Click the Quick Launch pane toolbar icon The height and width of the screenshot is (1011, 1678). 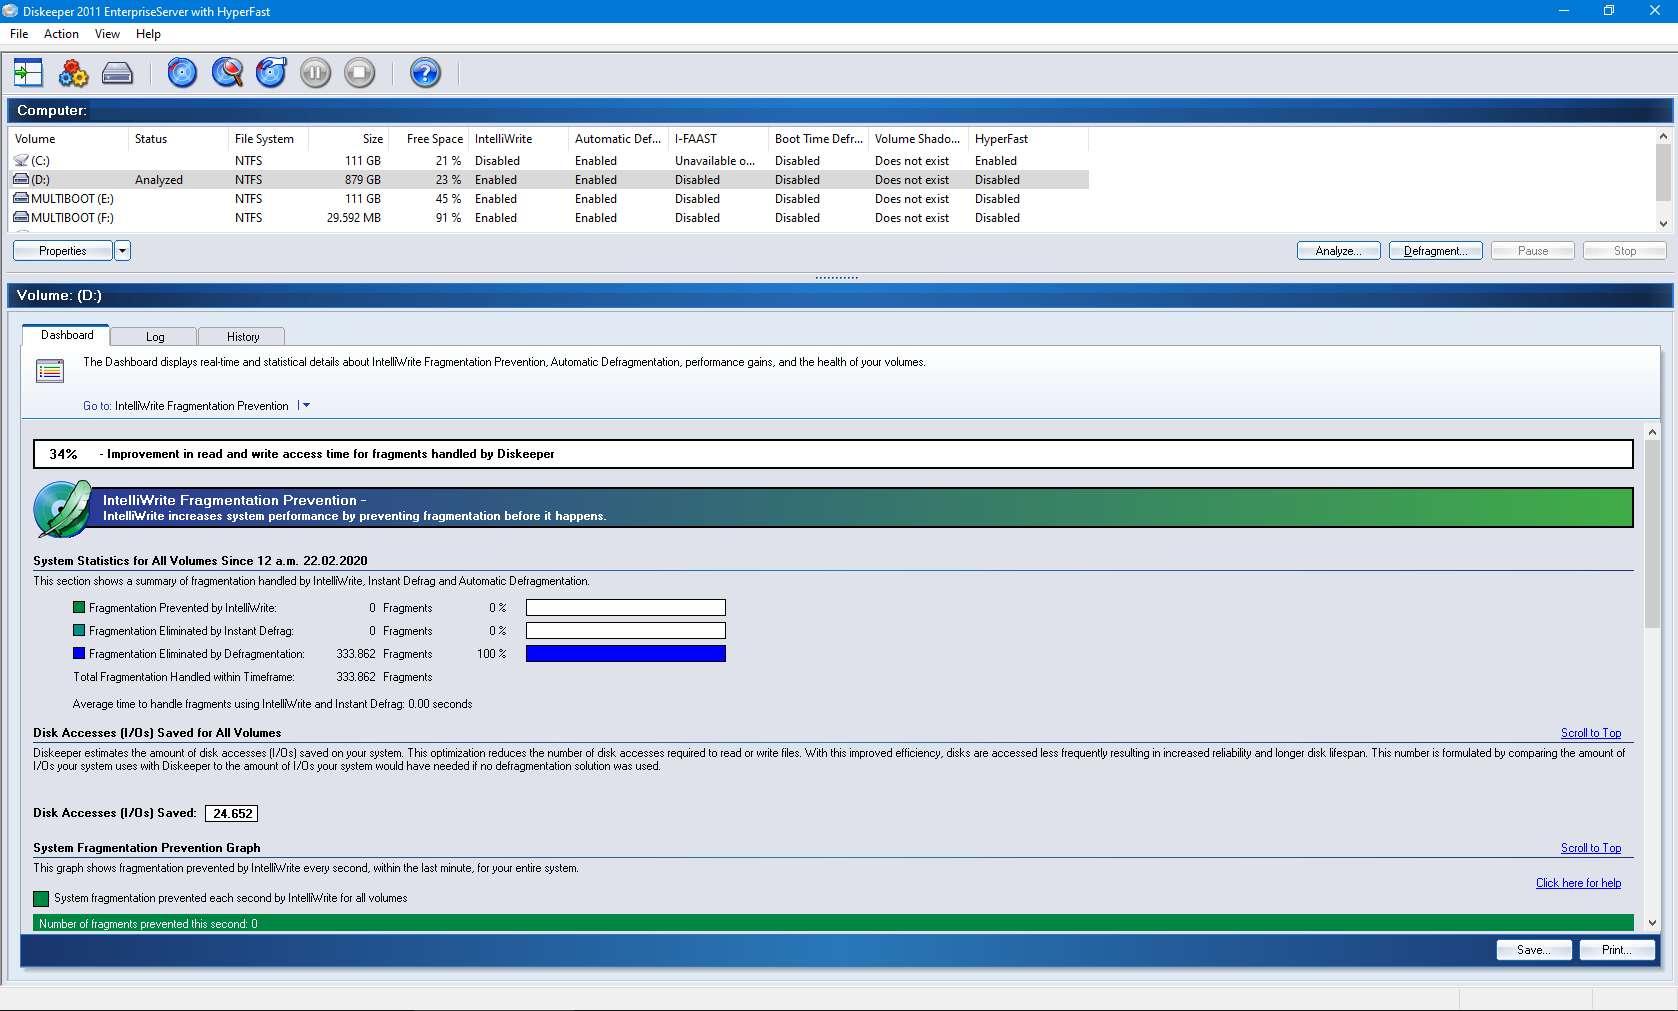click(x=28, y=73)
